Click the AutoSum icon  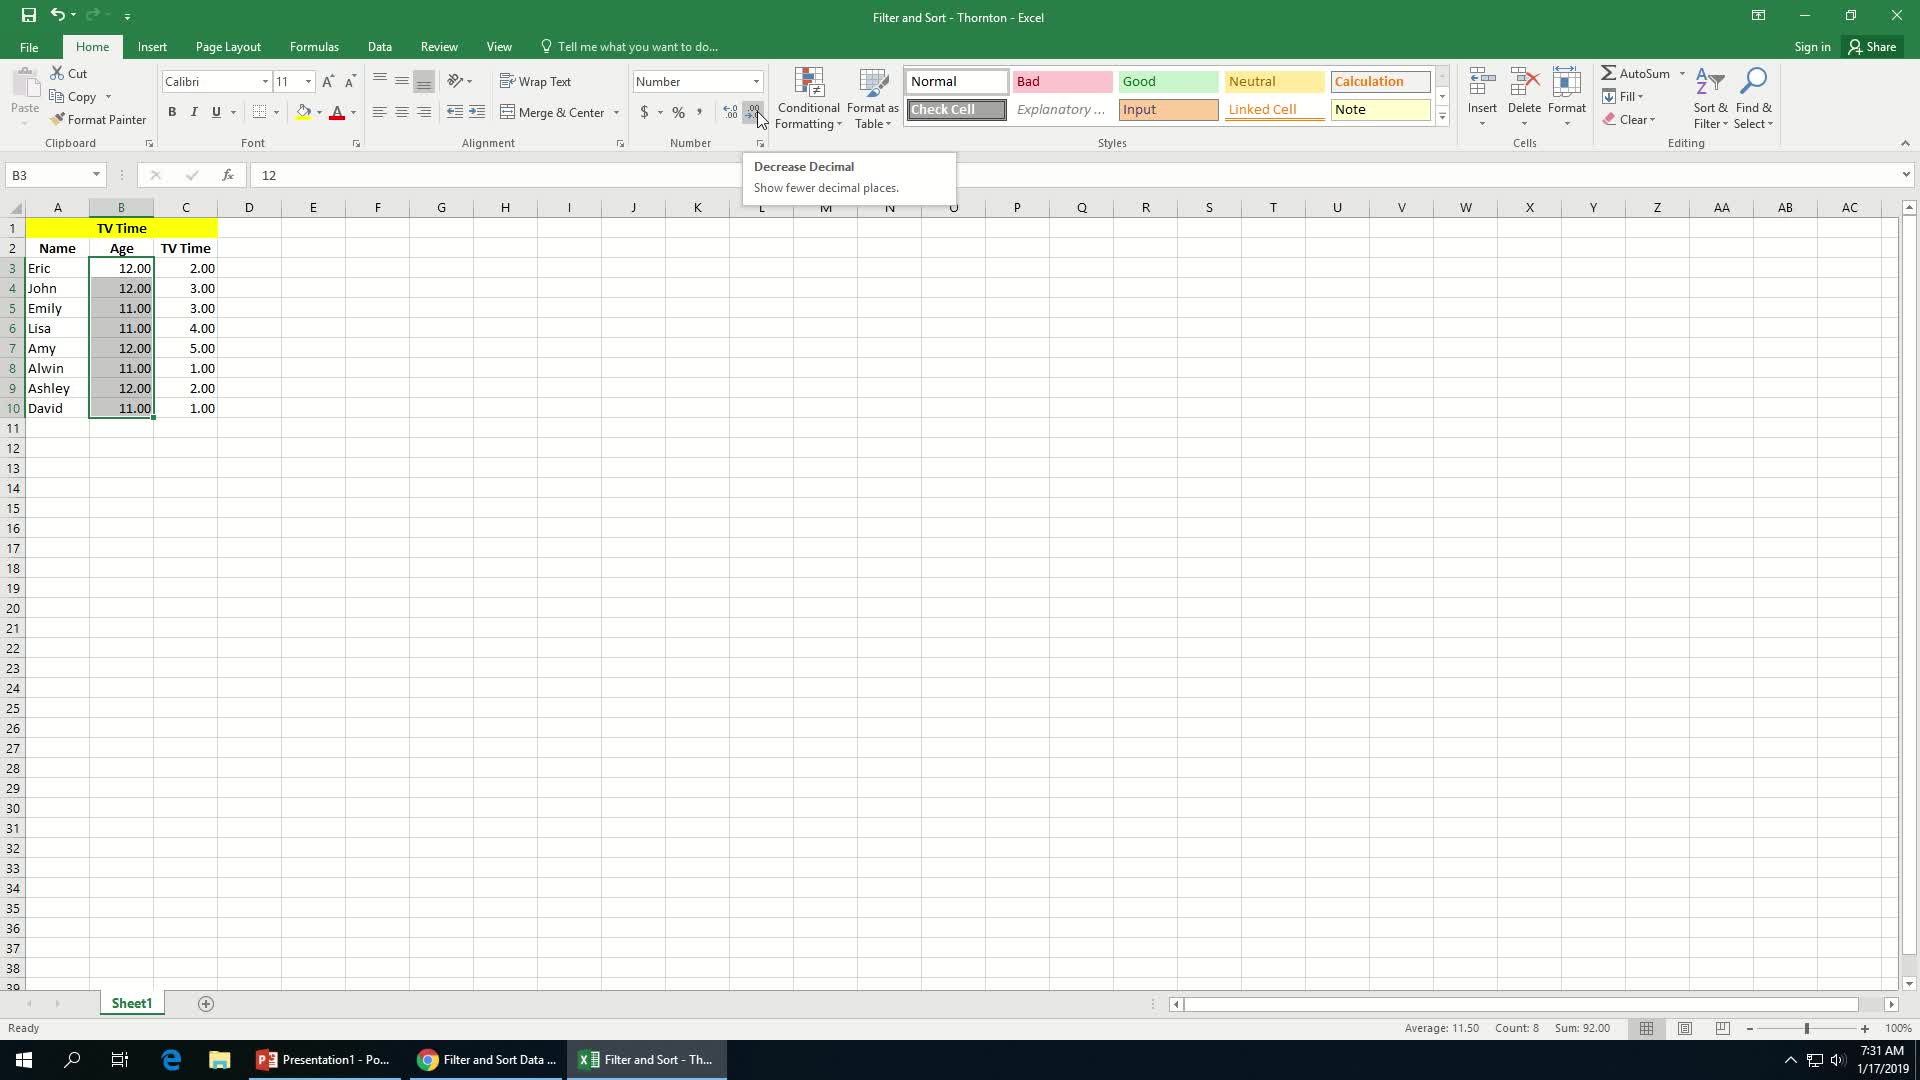1637,72
